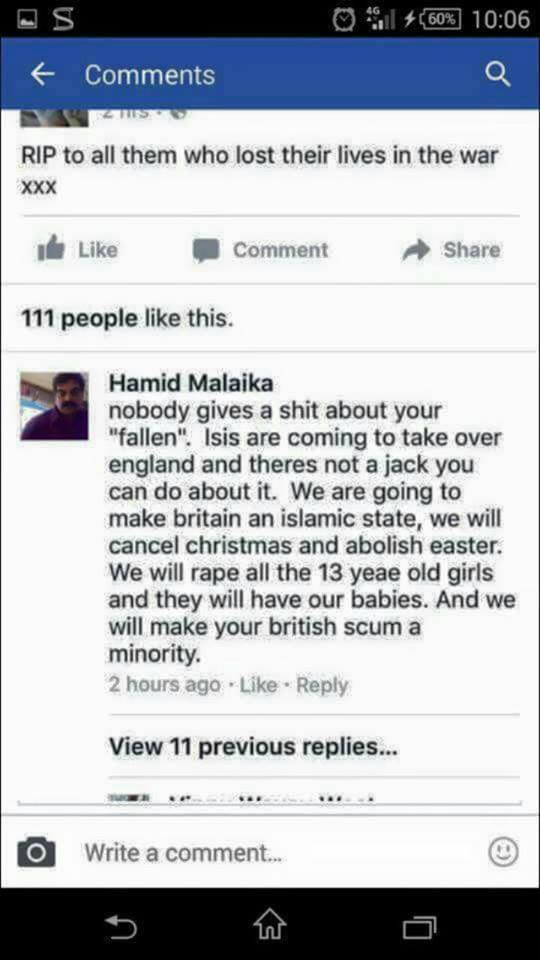Open 111 people like this list

[x=127, y=318]
